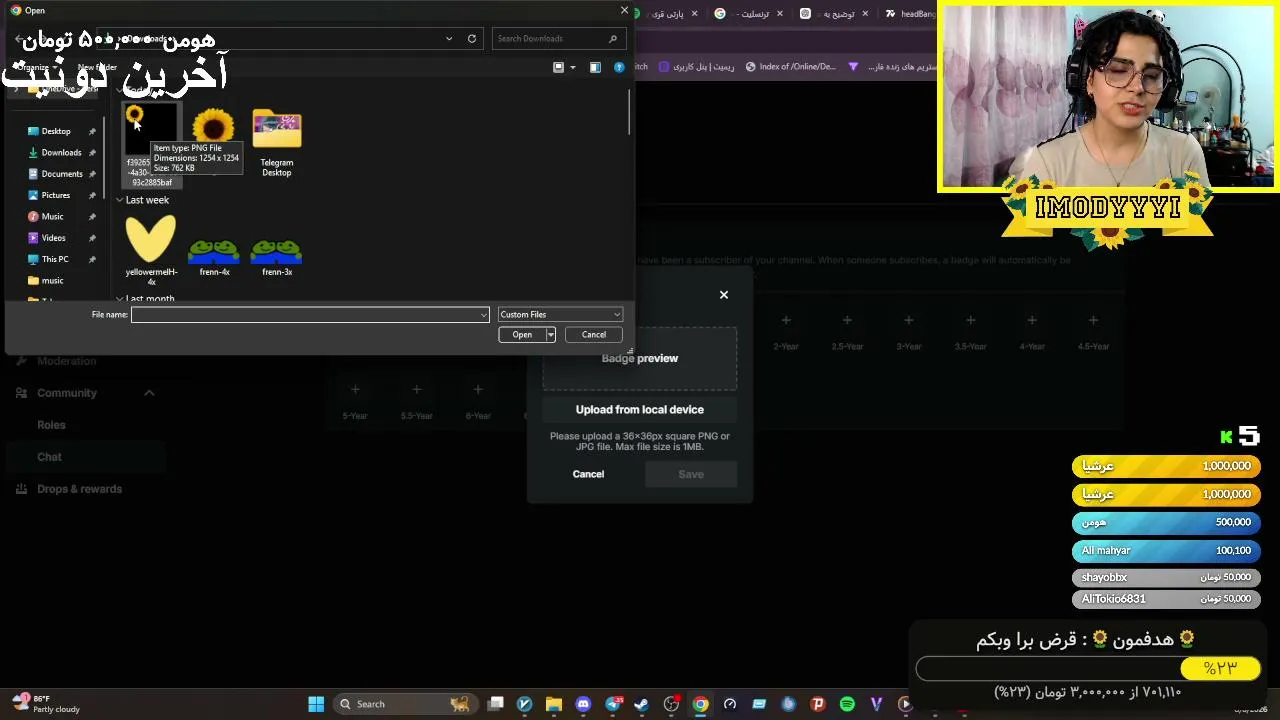Select the frenn-3x image file
The width and height of the screenshot is (1280, 720).
click(x=277, y=257)
